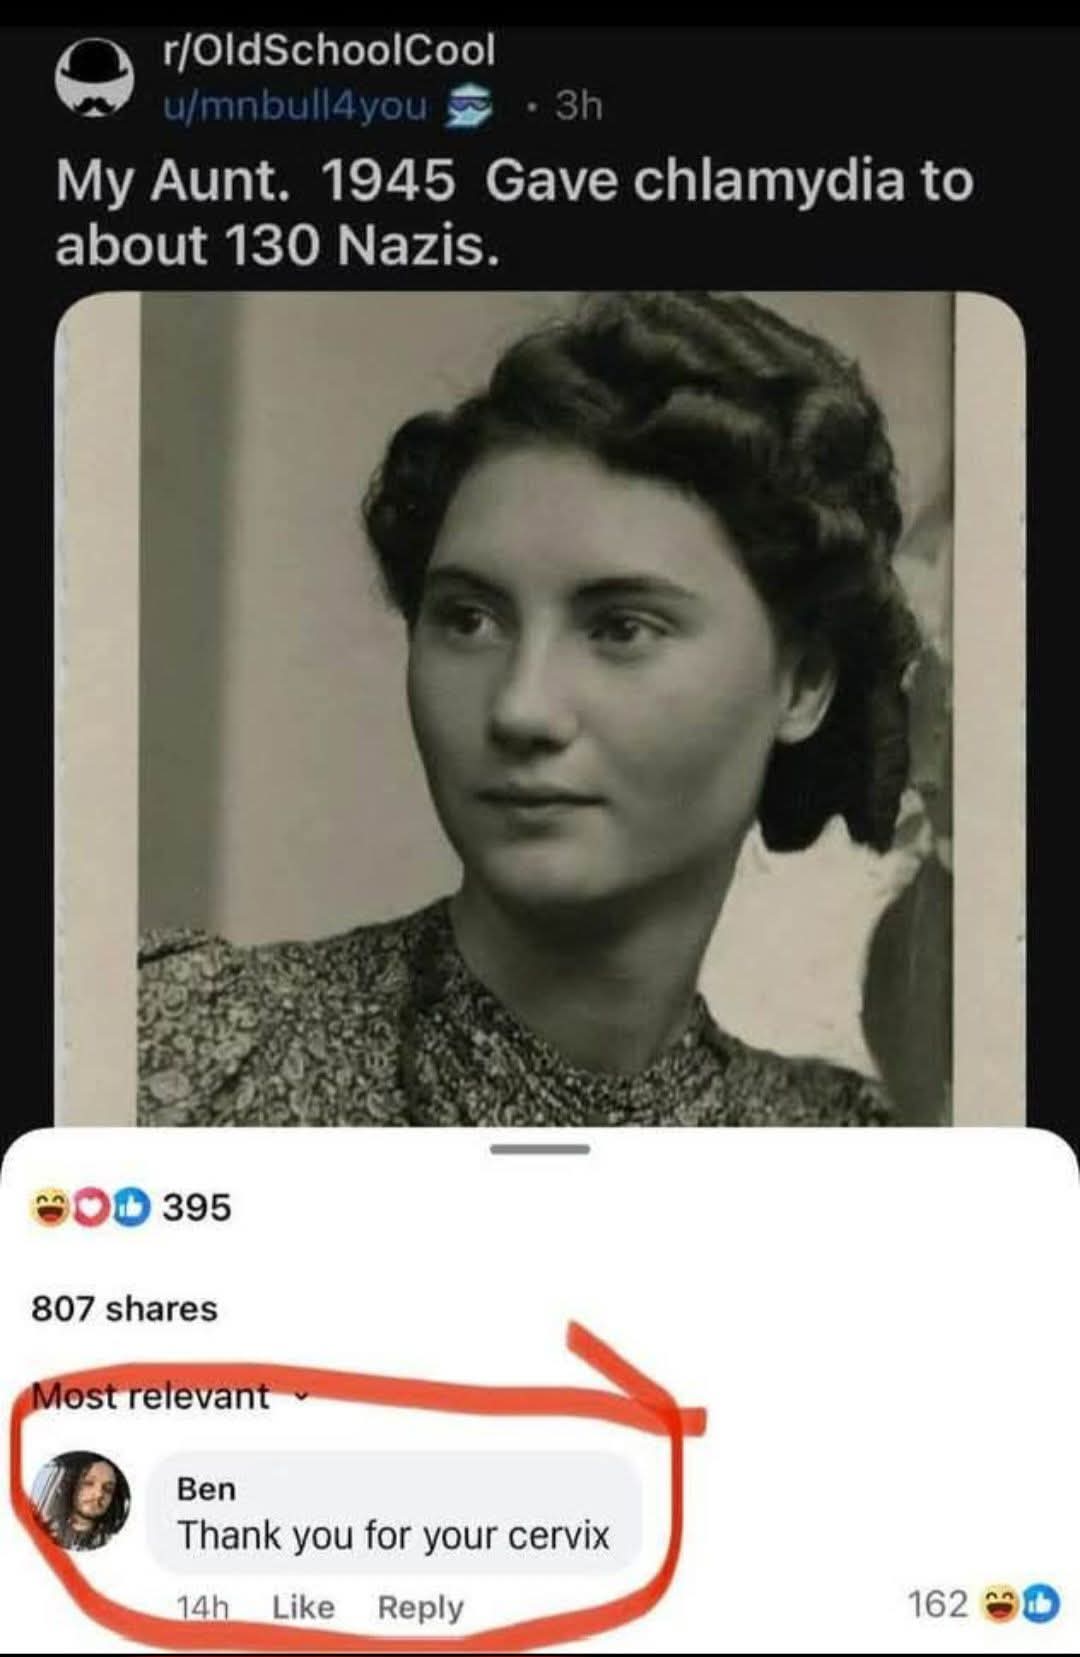Open the vintage portrait photo

[x=540, y=709]
